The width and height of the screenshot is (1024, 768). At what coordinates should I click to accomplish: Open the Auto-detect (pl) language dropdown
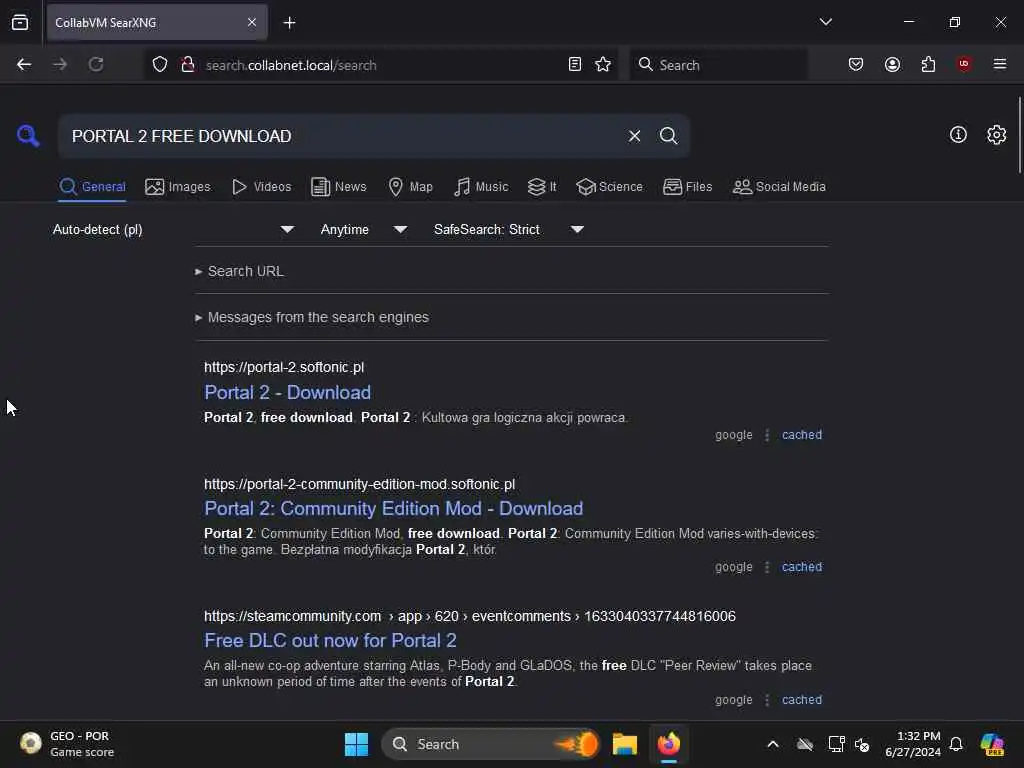[173, 229]
